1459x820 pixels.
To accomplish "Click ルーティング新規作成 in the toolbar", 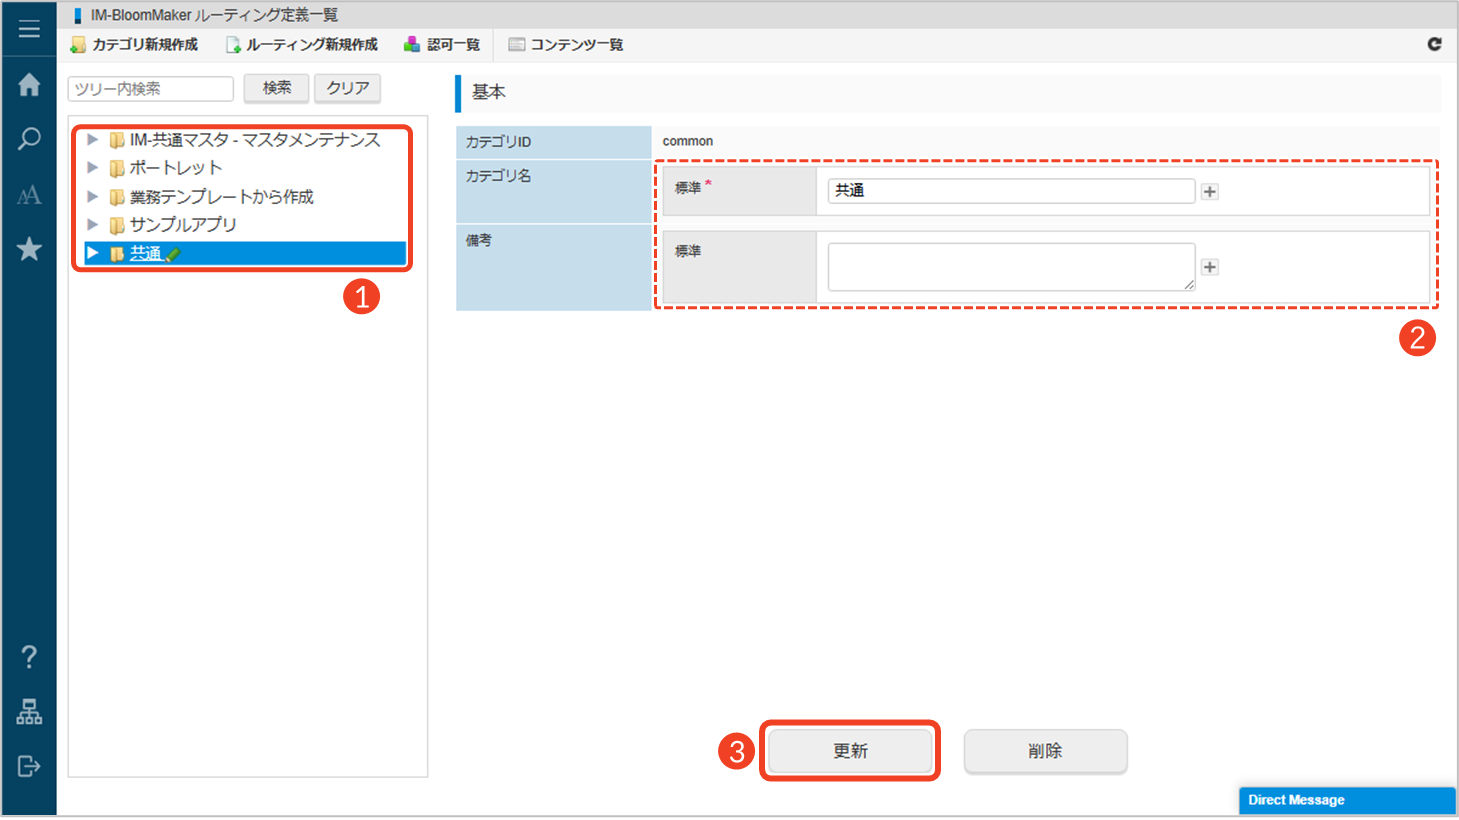I will coord(302,45).
